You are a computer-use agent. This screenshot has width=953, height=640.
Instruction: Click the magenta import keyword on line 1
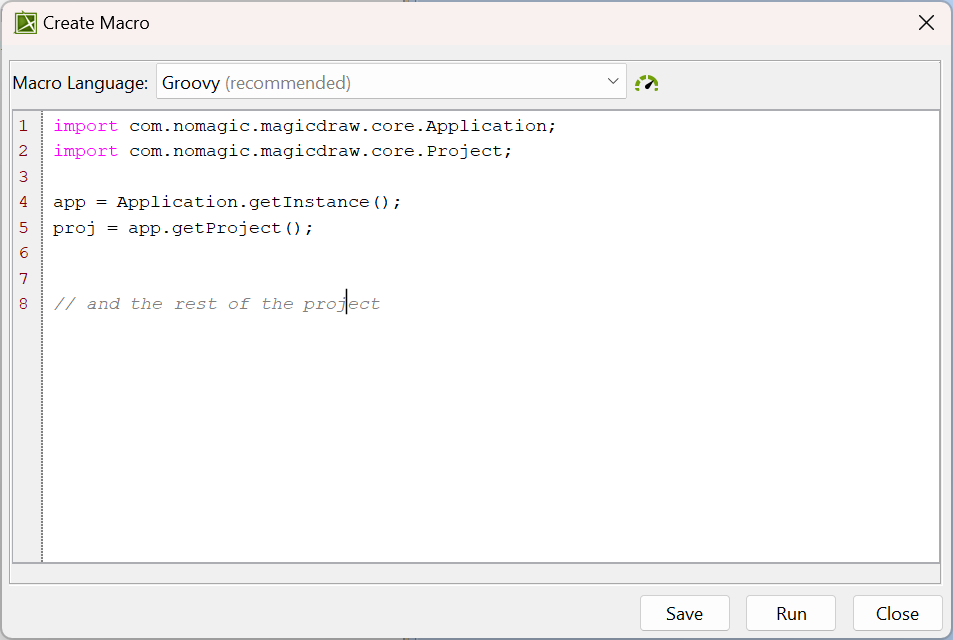pyautogui.click(x=86, y=125)
